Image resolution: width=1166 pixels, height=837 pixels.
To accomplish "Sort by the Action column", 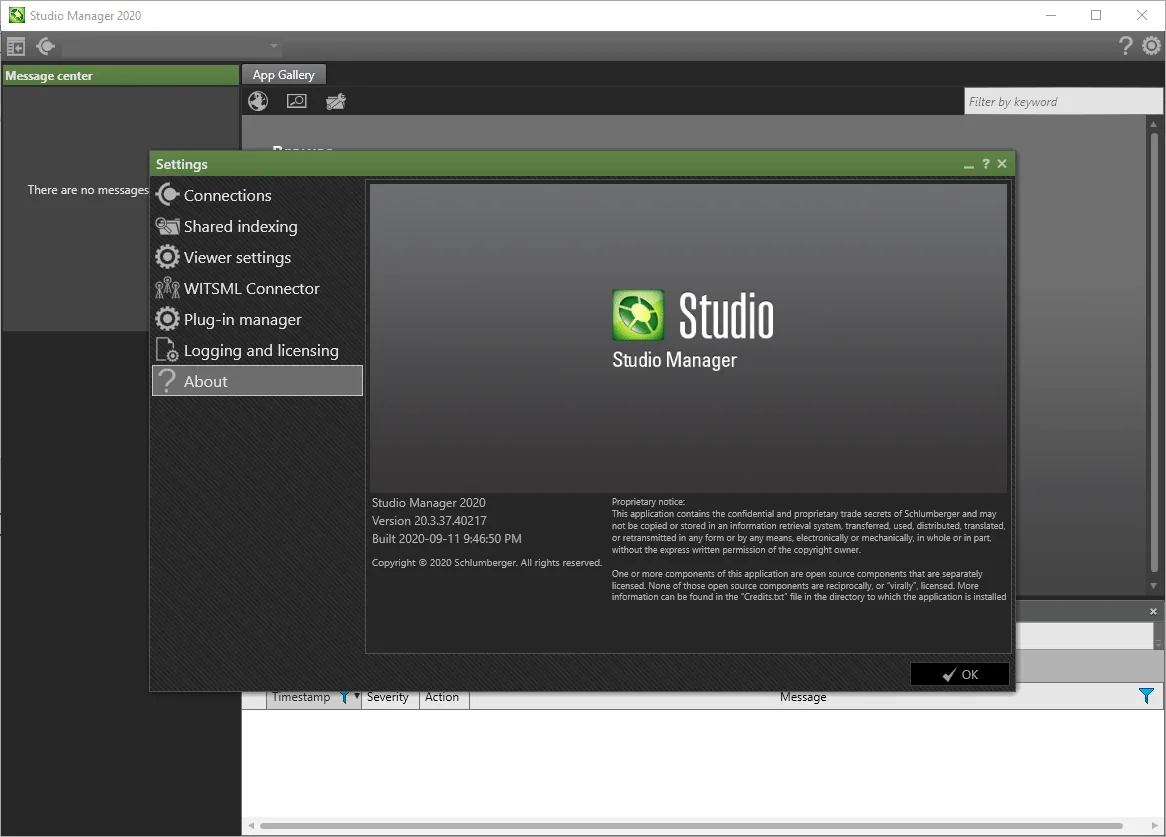I will tap(442, 697).
